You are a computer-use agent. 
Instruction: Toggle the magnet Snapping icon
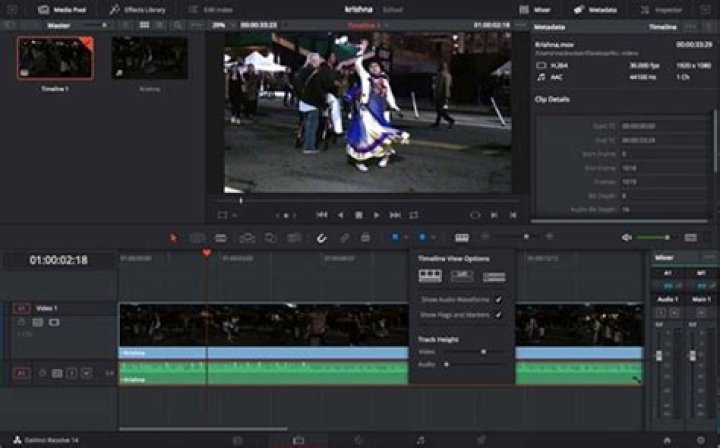pyautogui.click(x=321, y=238)
